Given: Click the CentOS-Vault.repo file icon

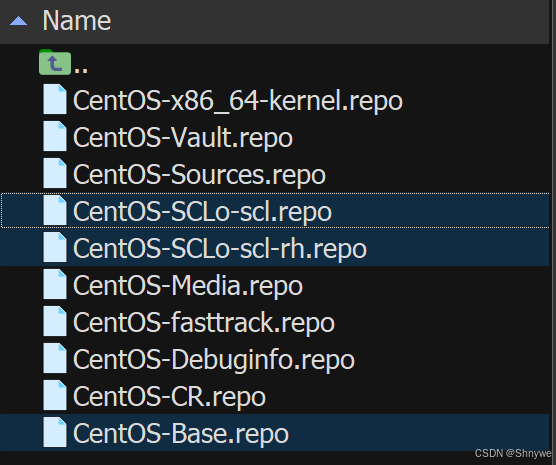Looking at the screenshot, I should 55,136.
